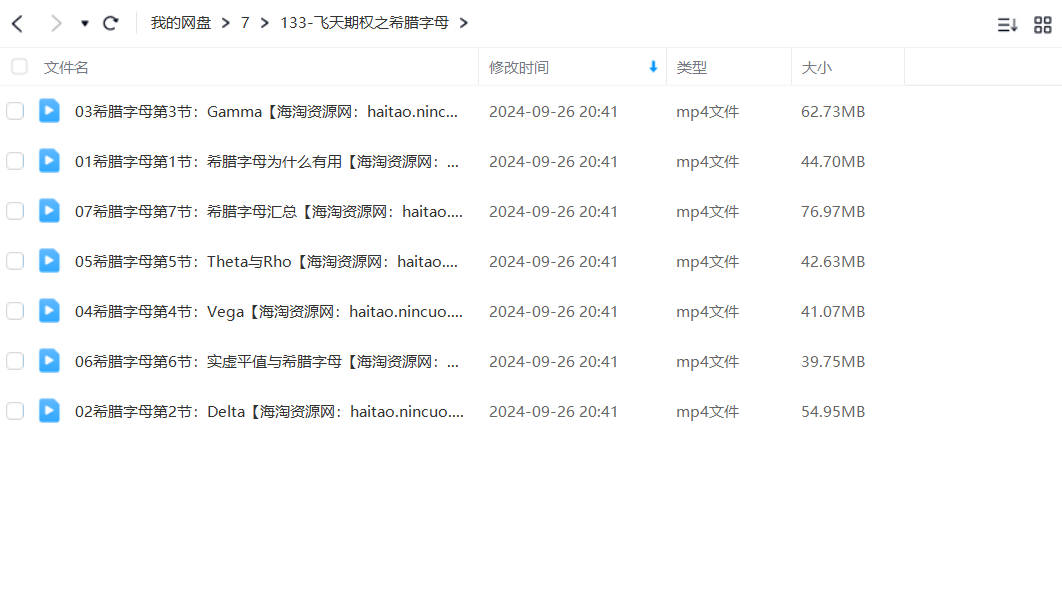The height and width of the screenshot is (599, 1062).
Task: Click mp4文件 type in 02 Delta row
Action: [x=707, y=412]
